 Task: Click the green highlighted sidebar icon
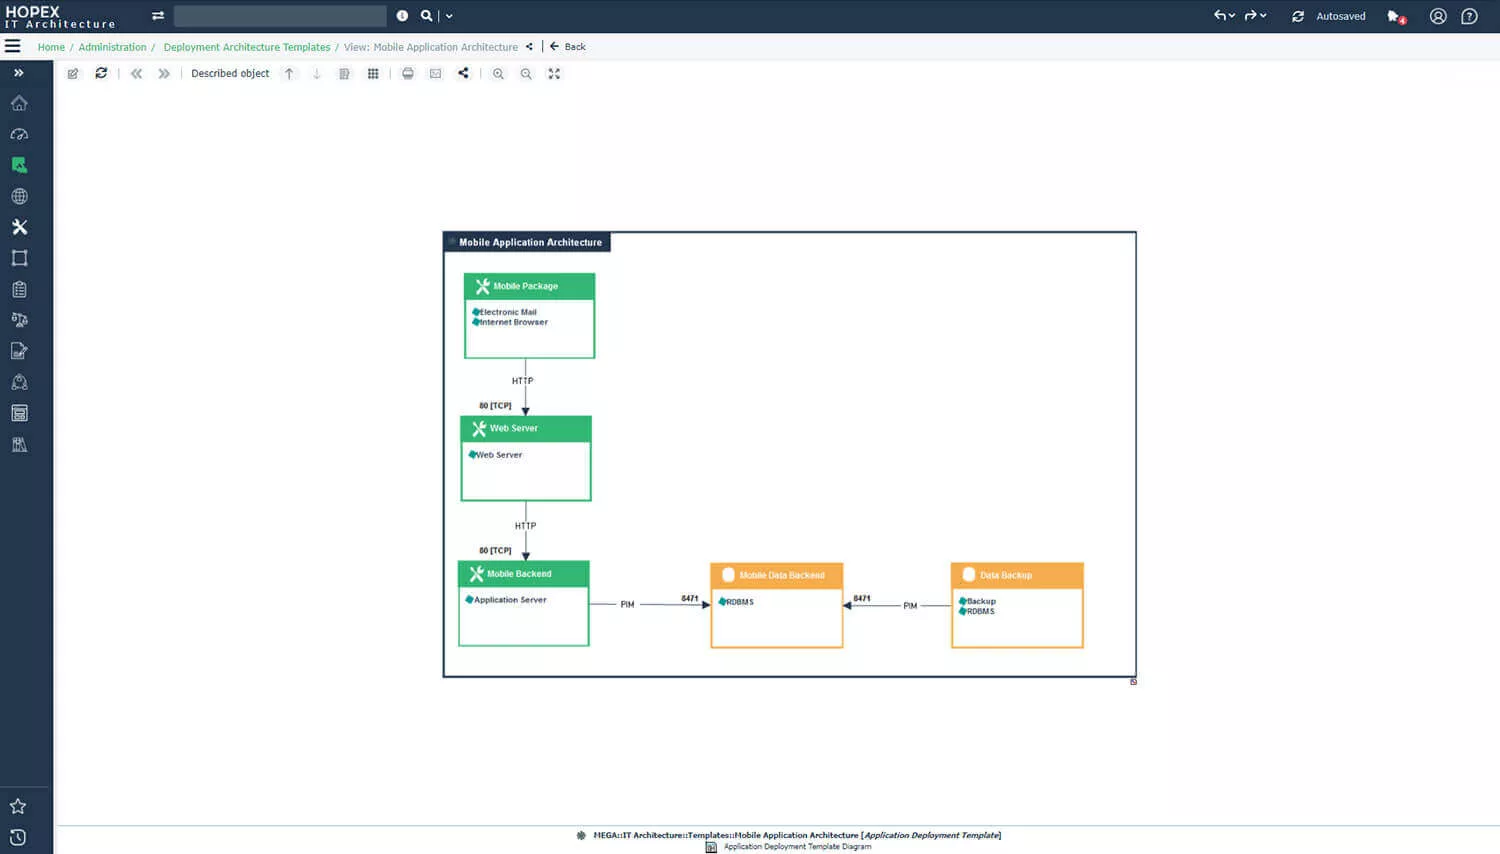pos(19,165)
